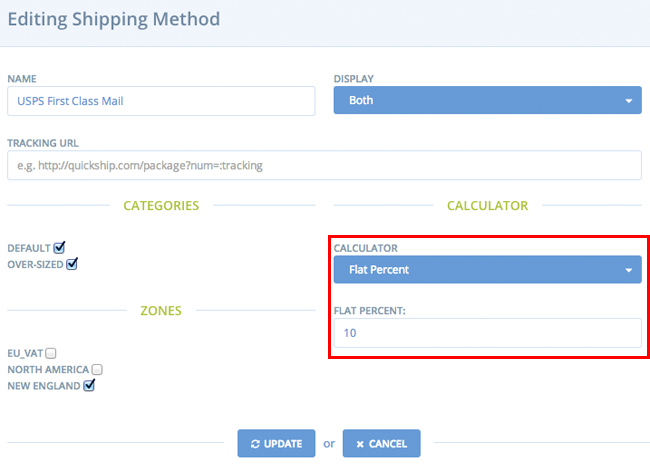Click the Categories section heading
The image size is (650, 471).
tap(161, 206)
